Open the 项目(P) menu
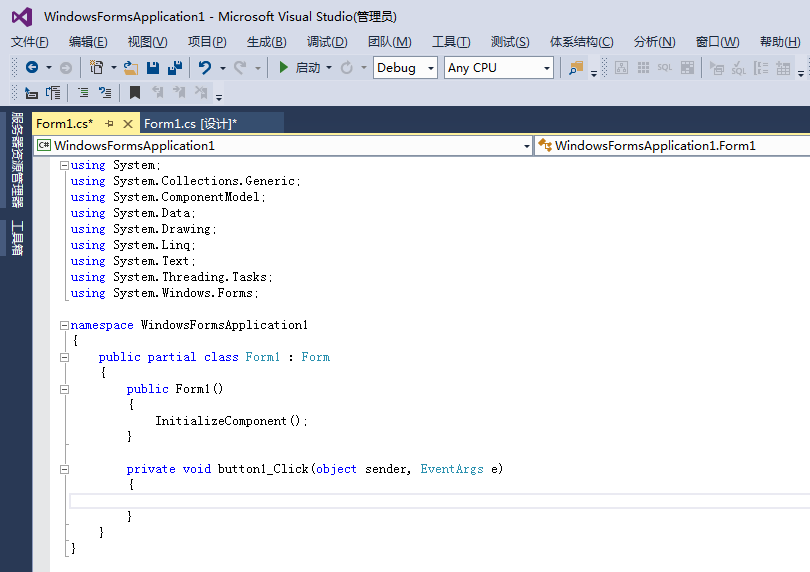This screenshot has height=572, width=810. [207, 42]
